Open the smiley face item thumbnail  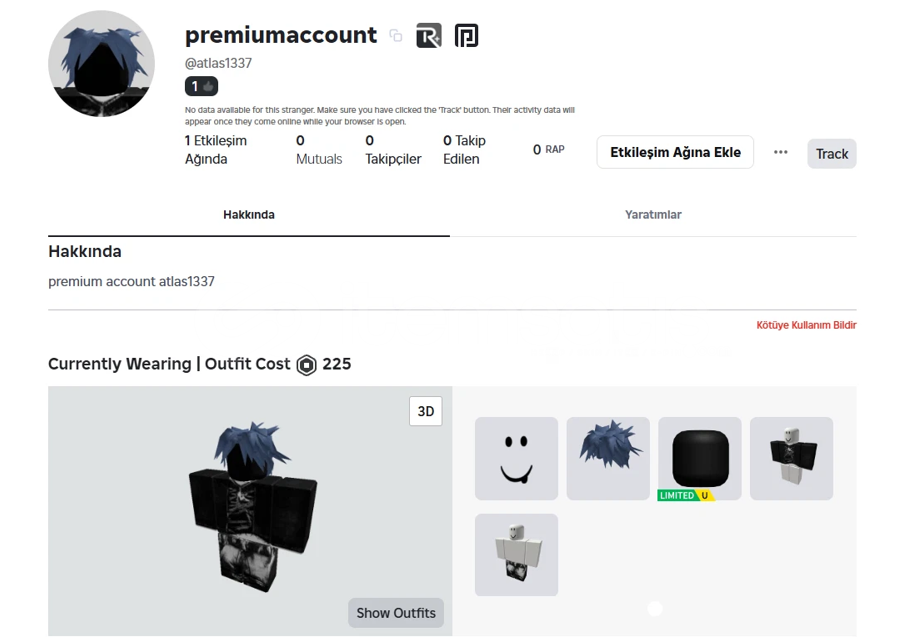tap(516, 458)
